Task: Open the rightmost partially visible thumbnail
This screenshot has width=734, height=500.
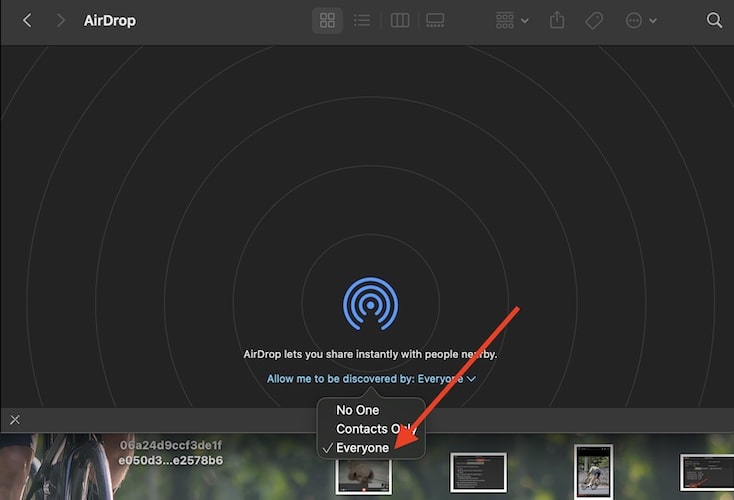Action: tap(708, 472)
